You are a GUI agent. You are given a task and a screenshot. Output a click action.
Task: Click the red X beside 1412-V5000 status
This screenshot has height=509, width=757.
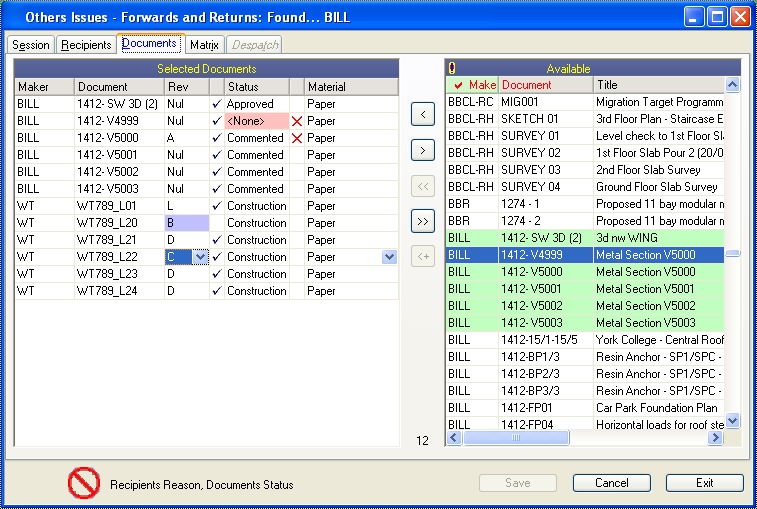297,138
